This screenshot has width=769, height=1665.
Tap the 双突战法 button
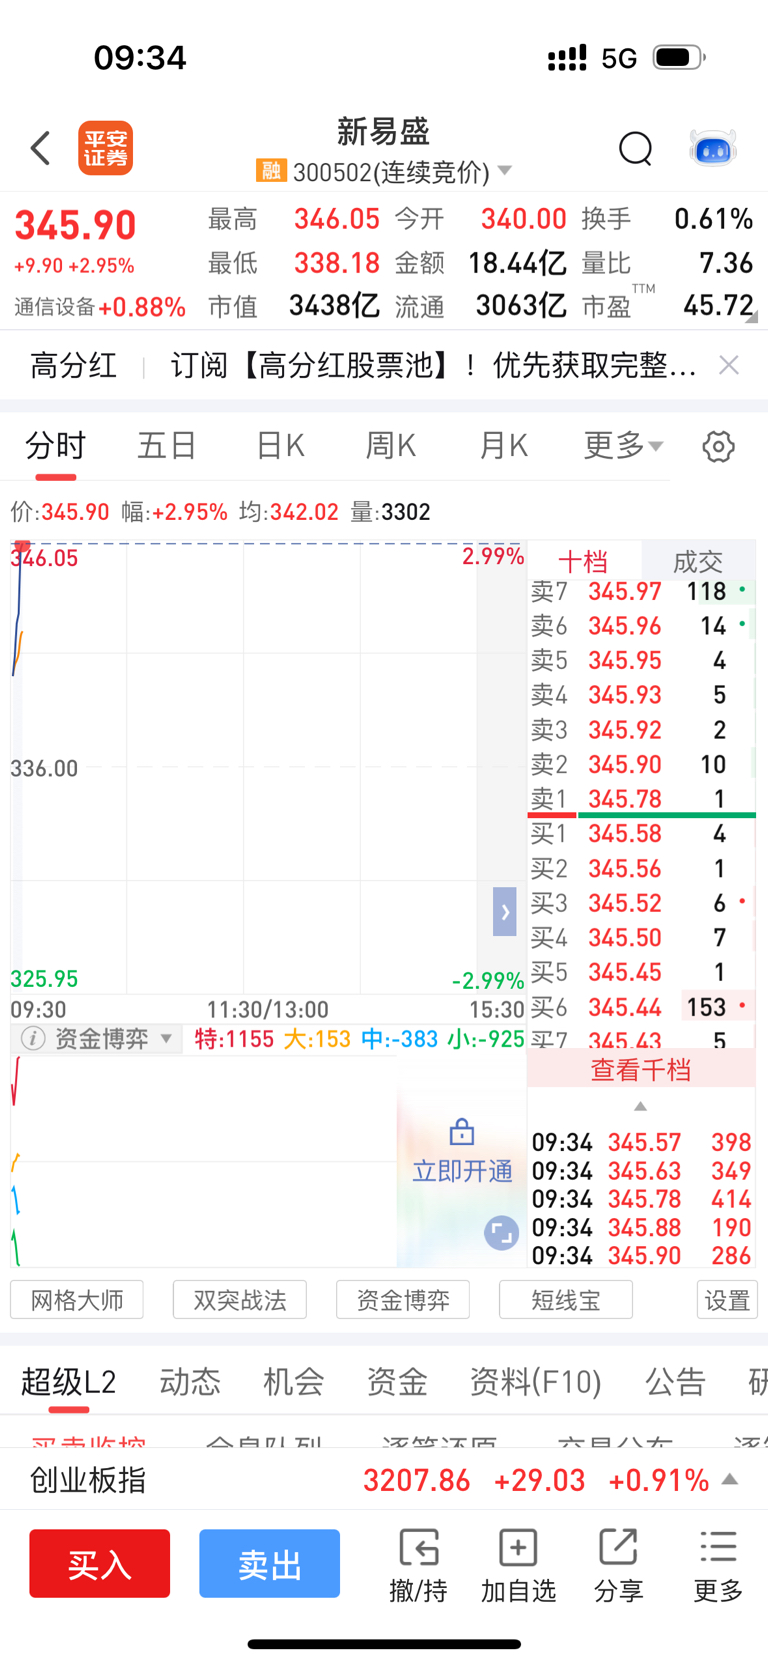tap(240, 1300)
